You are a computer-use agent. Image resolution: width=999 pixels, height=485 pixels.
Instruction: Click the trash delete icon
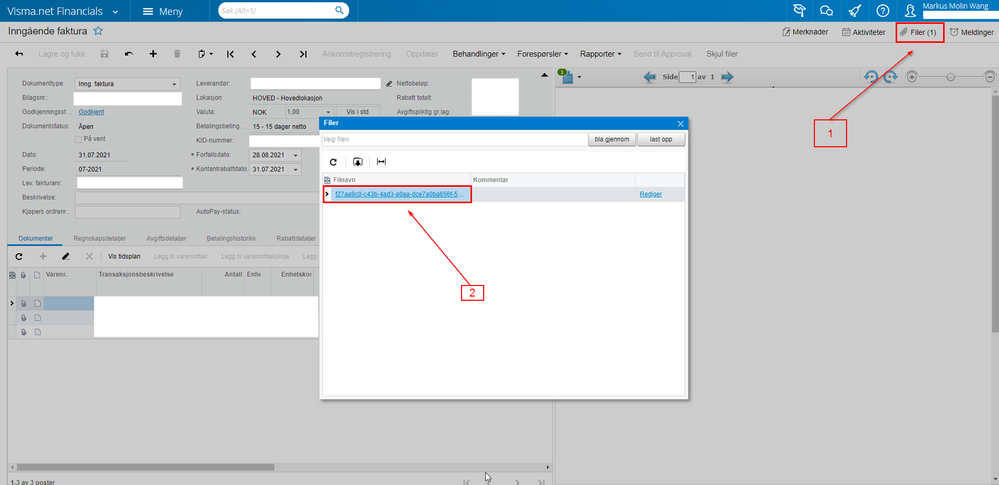(177, 54)
